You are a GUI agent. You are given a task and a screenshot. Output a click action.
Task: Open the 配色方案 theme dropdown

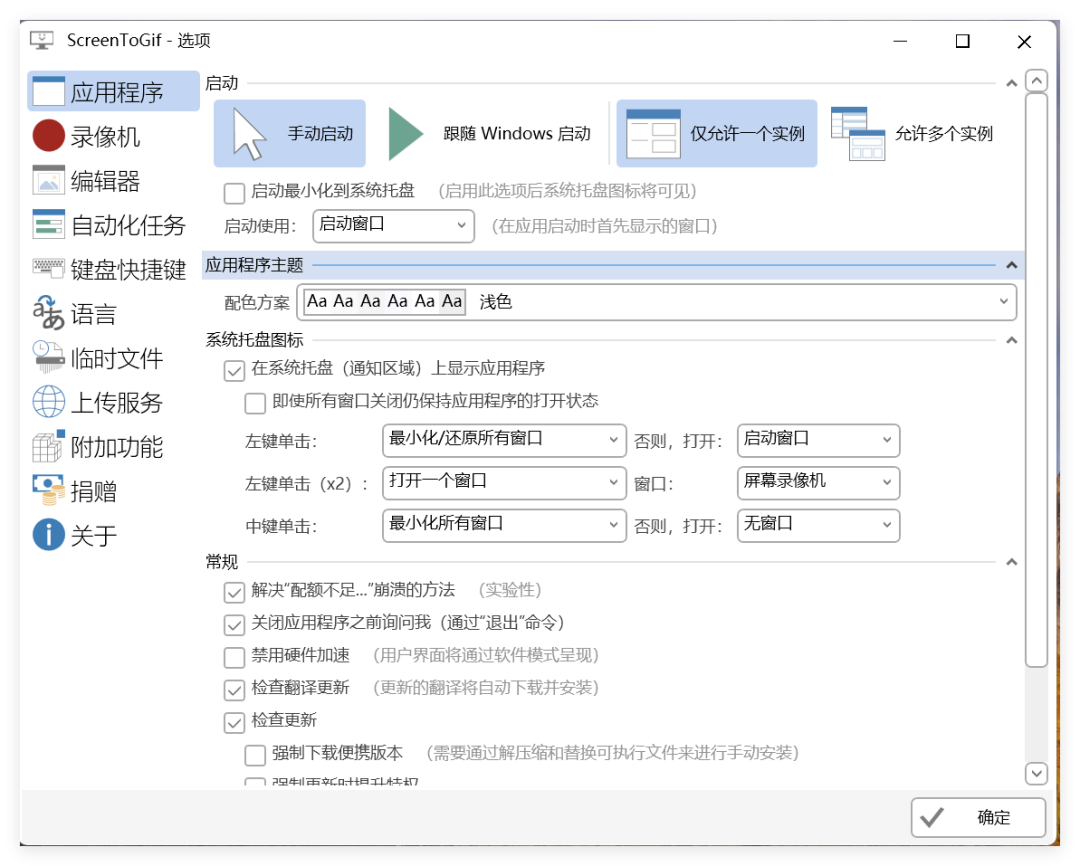[656, 302]
